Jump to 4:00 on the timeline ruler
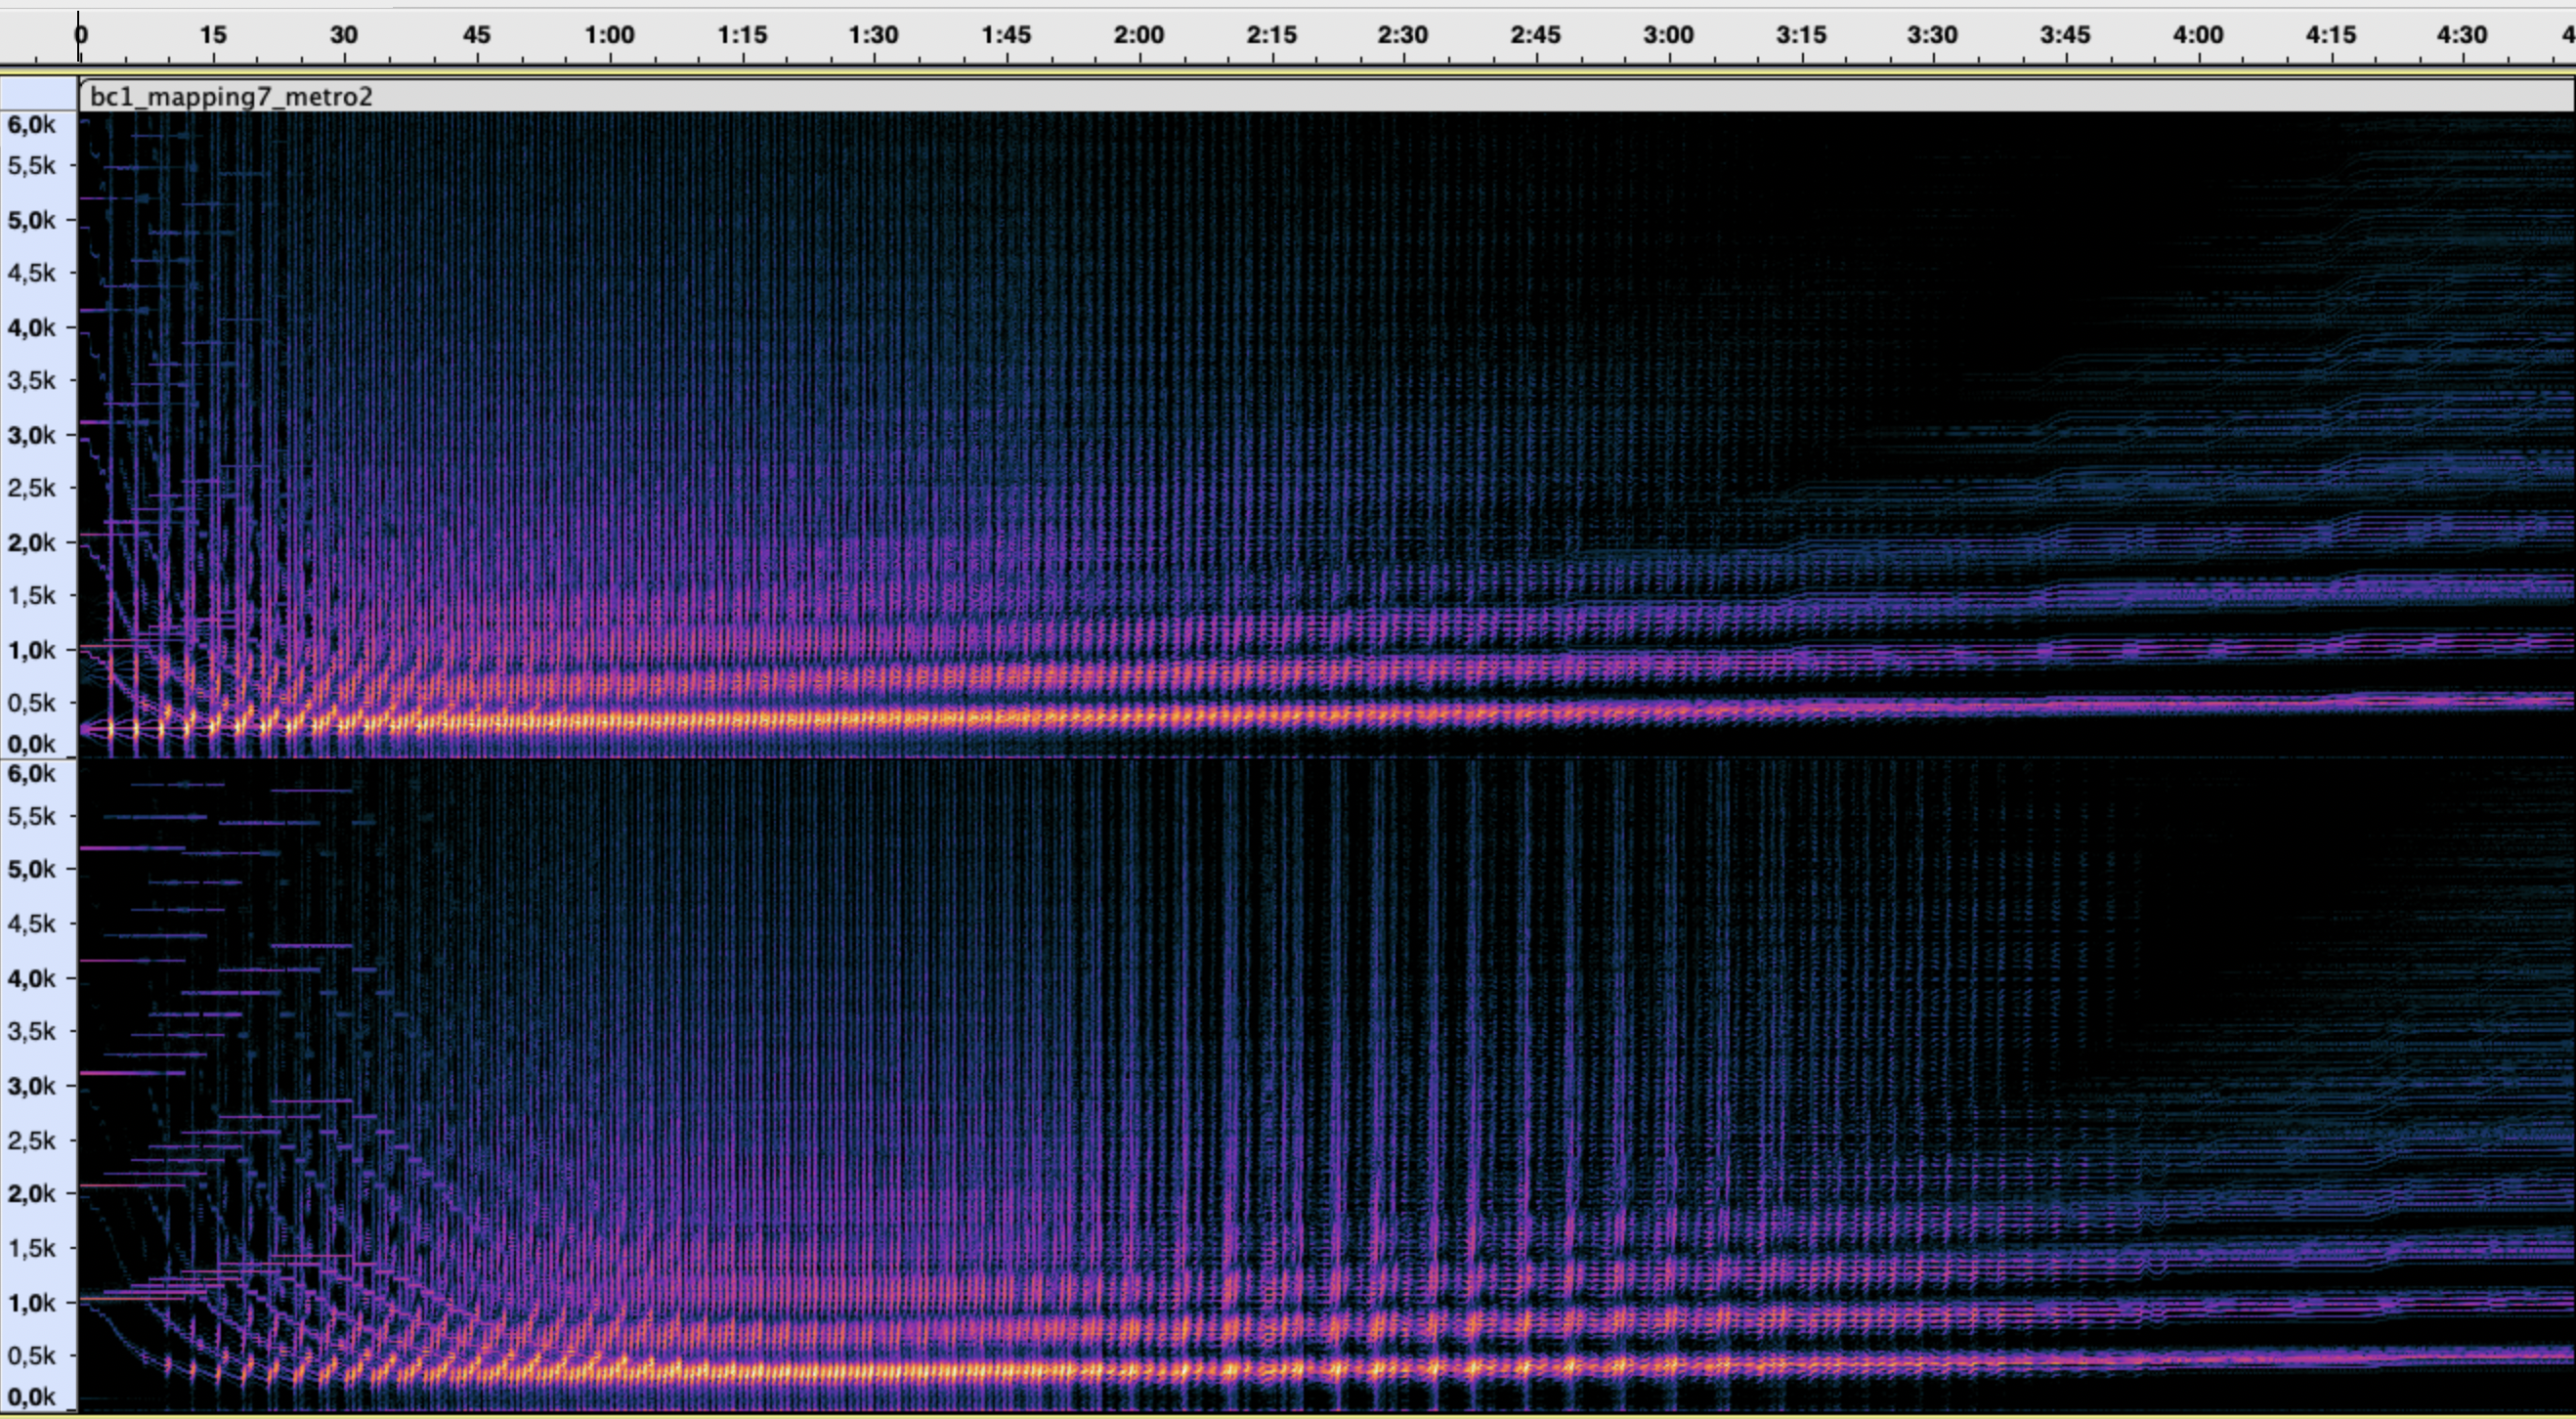Image resolution: width=2576 pixels, height=1419 pixels. [2198, 35]
